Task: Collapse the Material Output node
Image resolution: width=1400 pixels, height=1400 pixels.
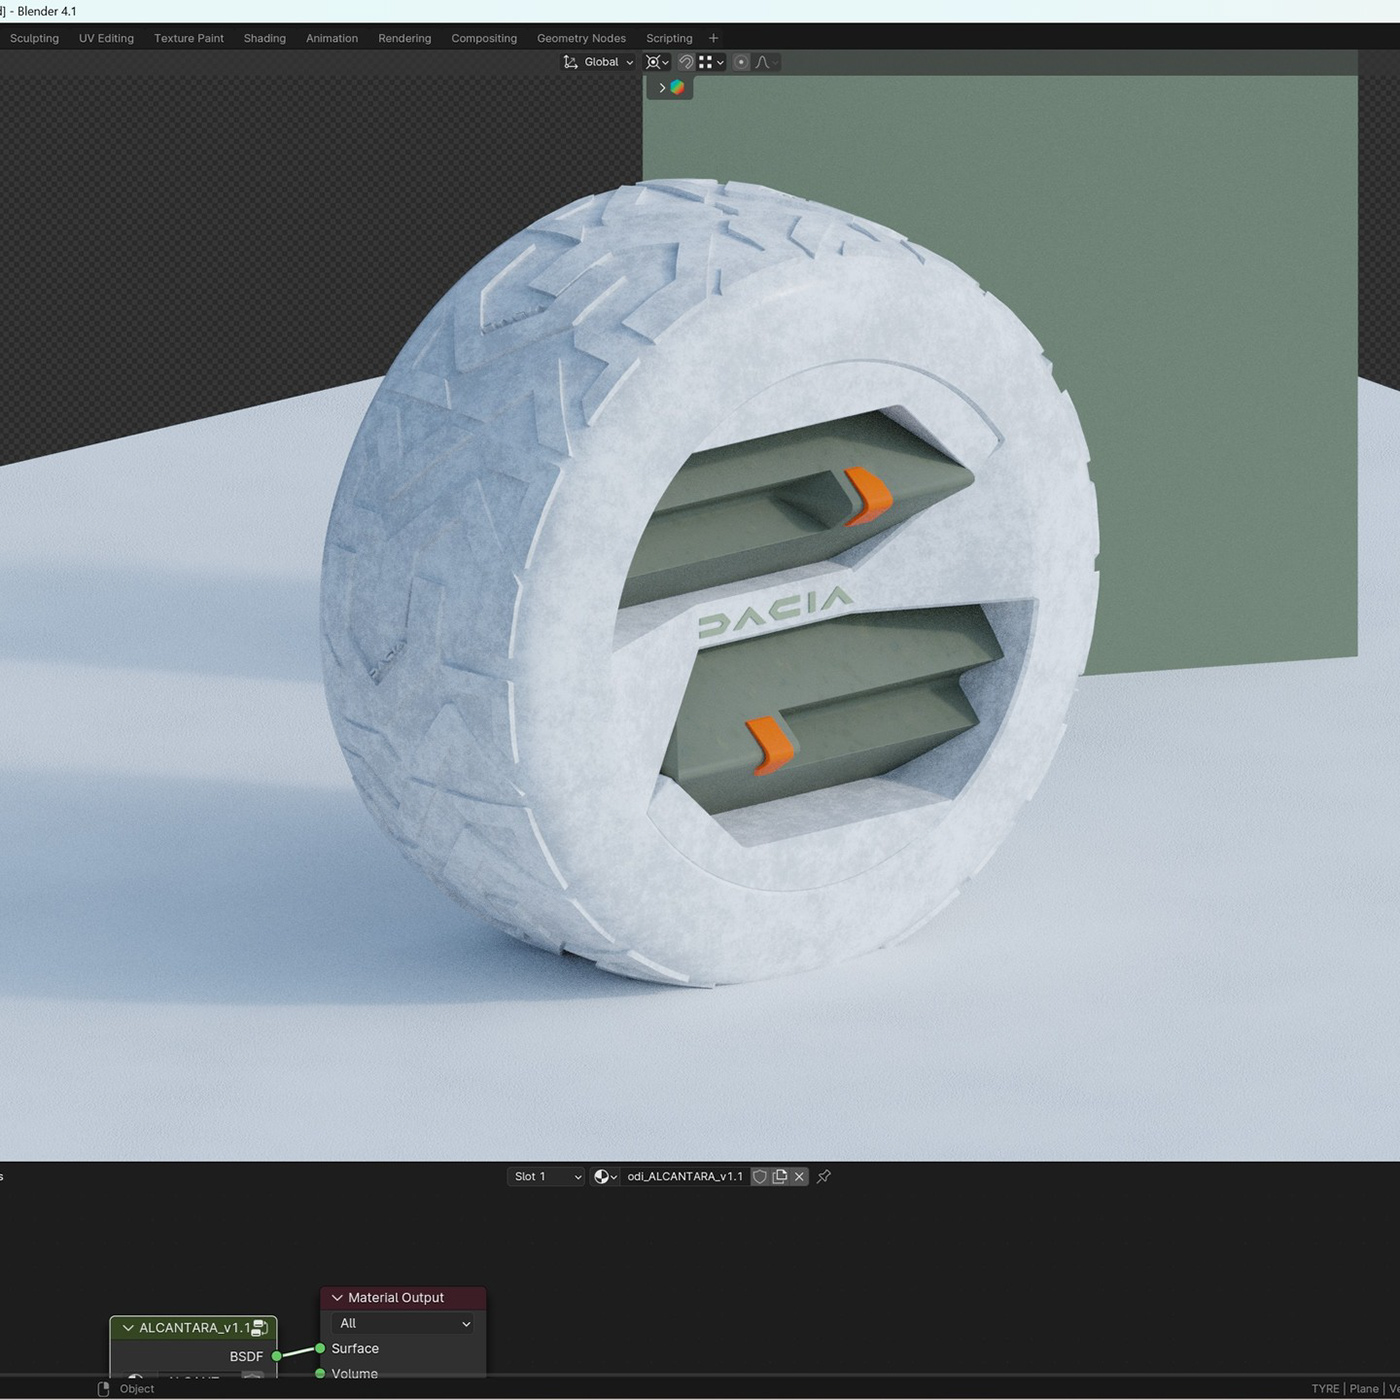Action: [337, 1298]
